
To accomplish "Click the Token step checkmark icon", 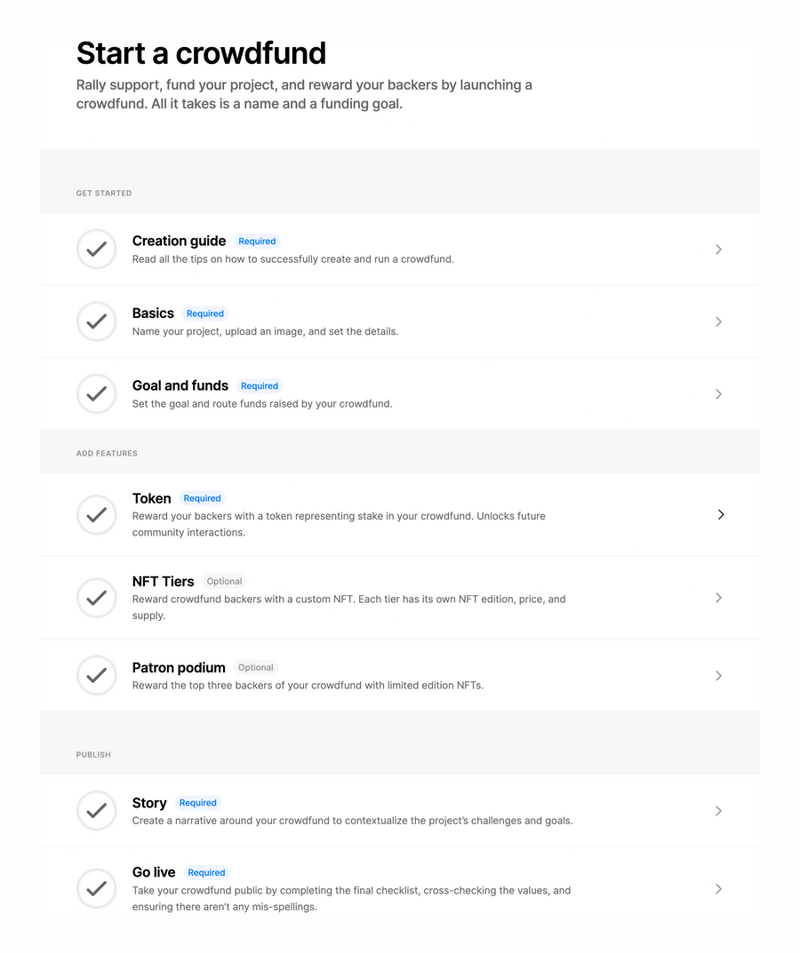I will tap(96, 515).
